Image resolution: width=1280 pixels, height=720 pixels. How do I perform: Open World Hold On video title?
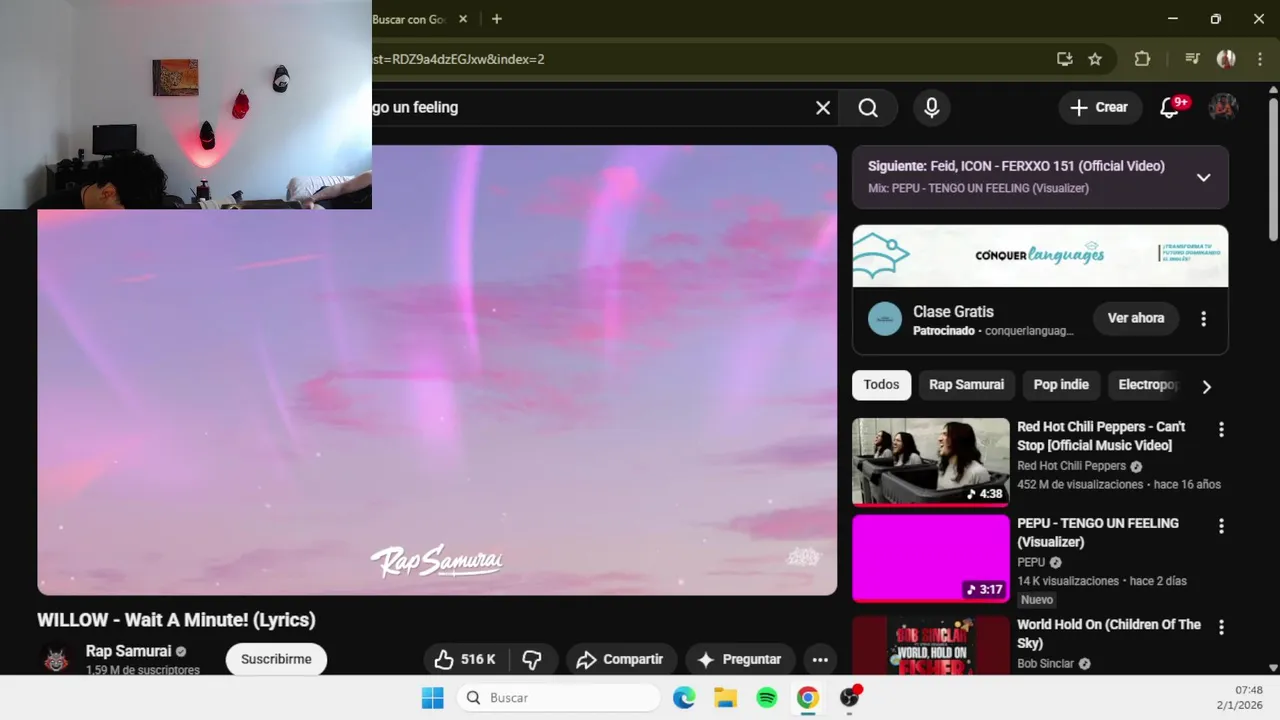1109,634
